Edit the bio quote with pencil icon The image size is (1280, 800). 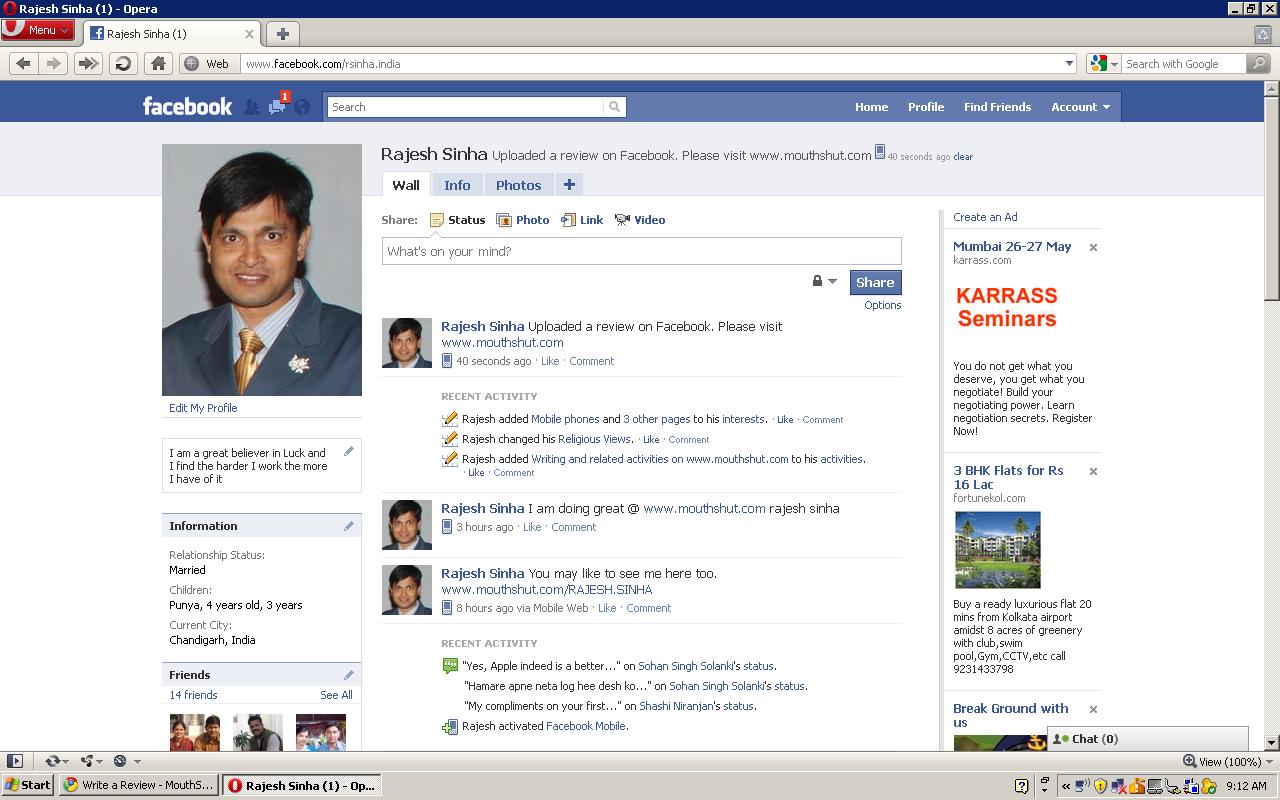pos(349,451)
